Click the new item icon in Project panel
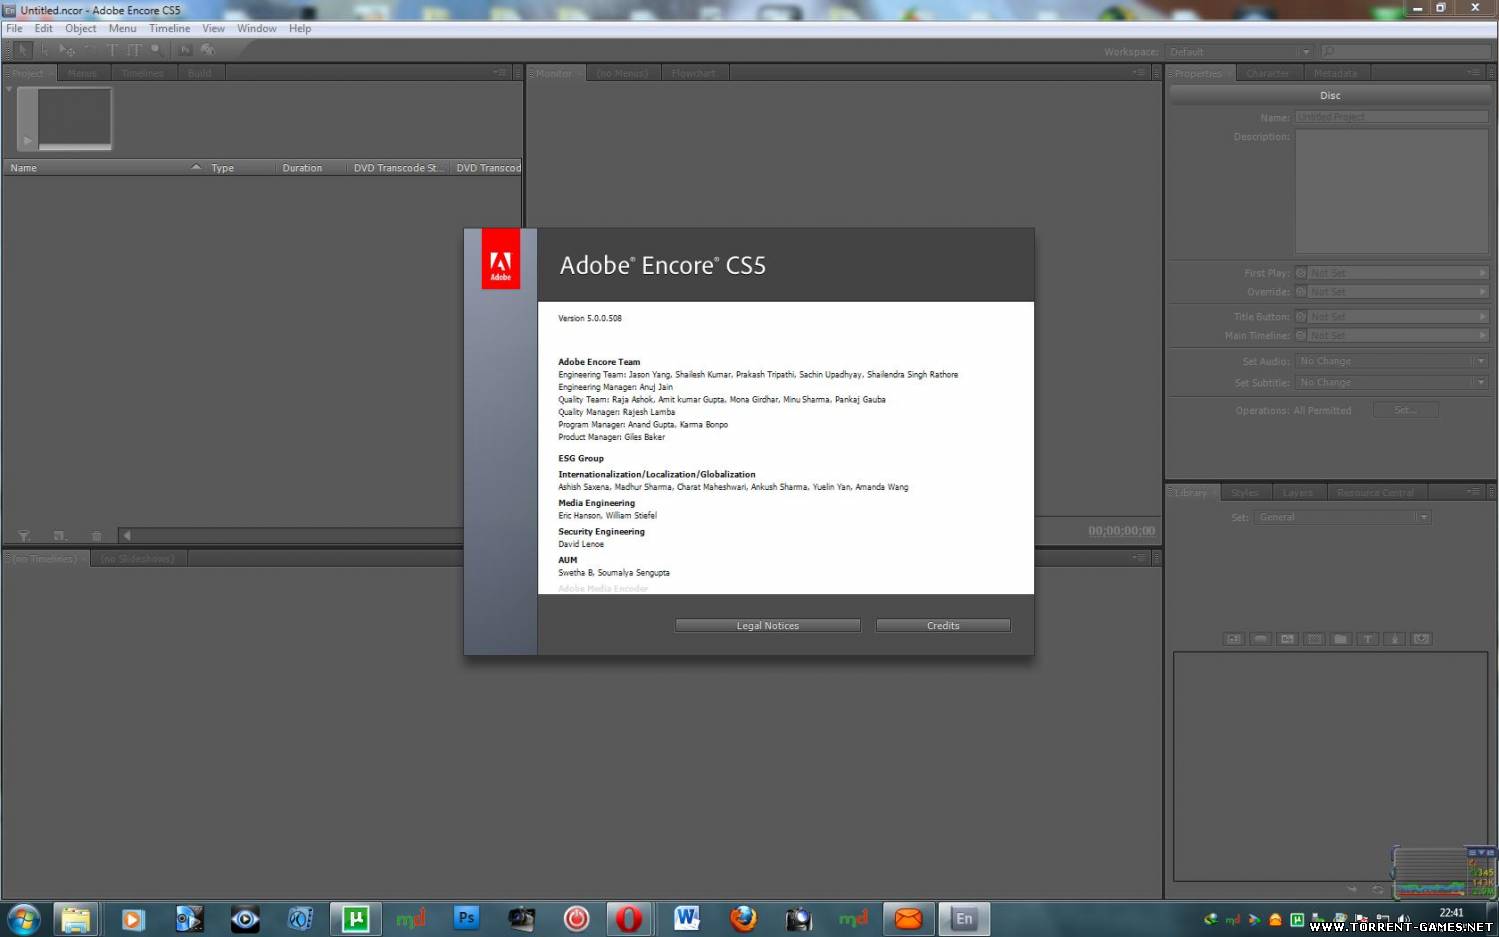Screen dimensions: 1499x937 pyautogui.click(x=60, y=536)
